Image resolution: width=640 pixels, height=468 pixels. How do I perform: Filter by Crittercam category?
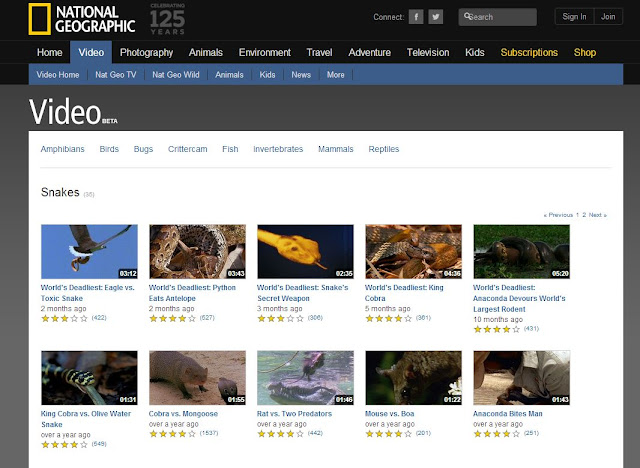coord(187,149)
